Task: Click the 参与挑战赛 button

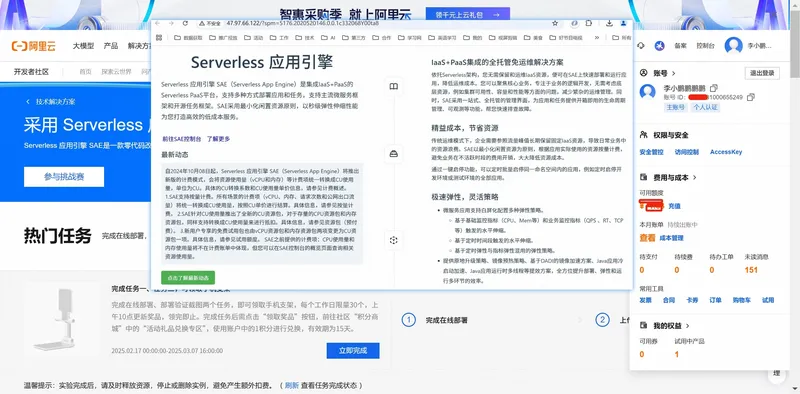Action: pos(64,177)
